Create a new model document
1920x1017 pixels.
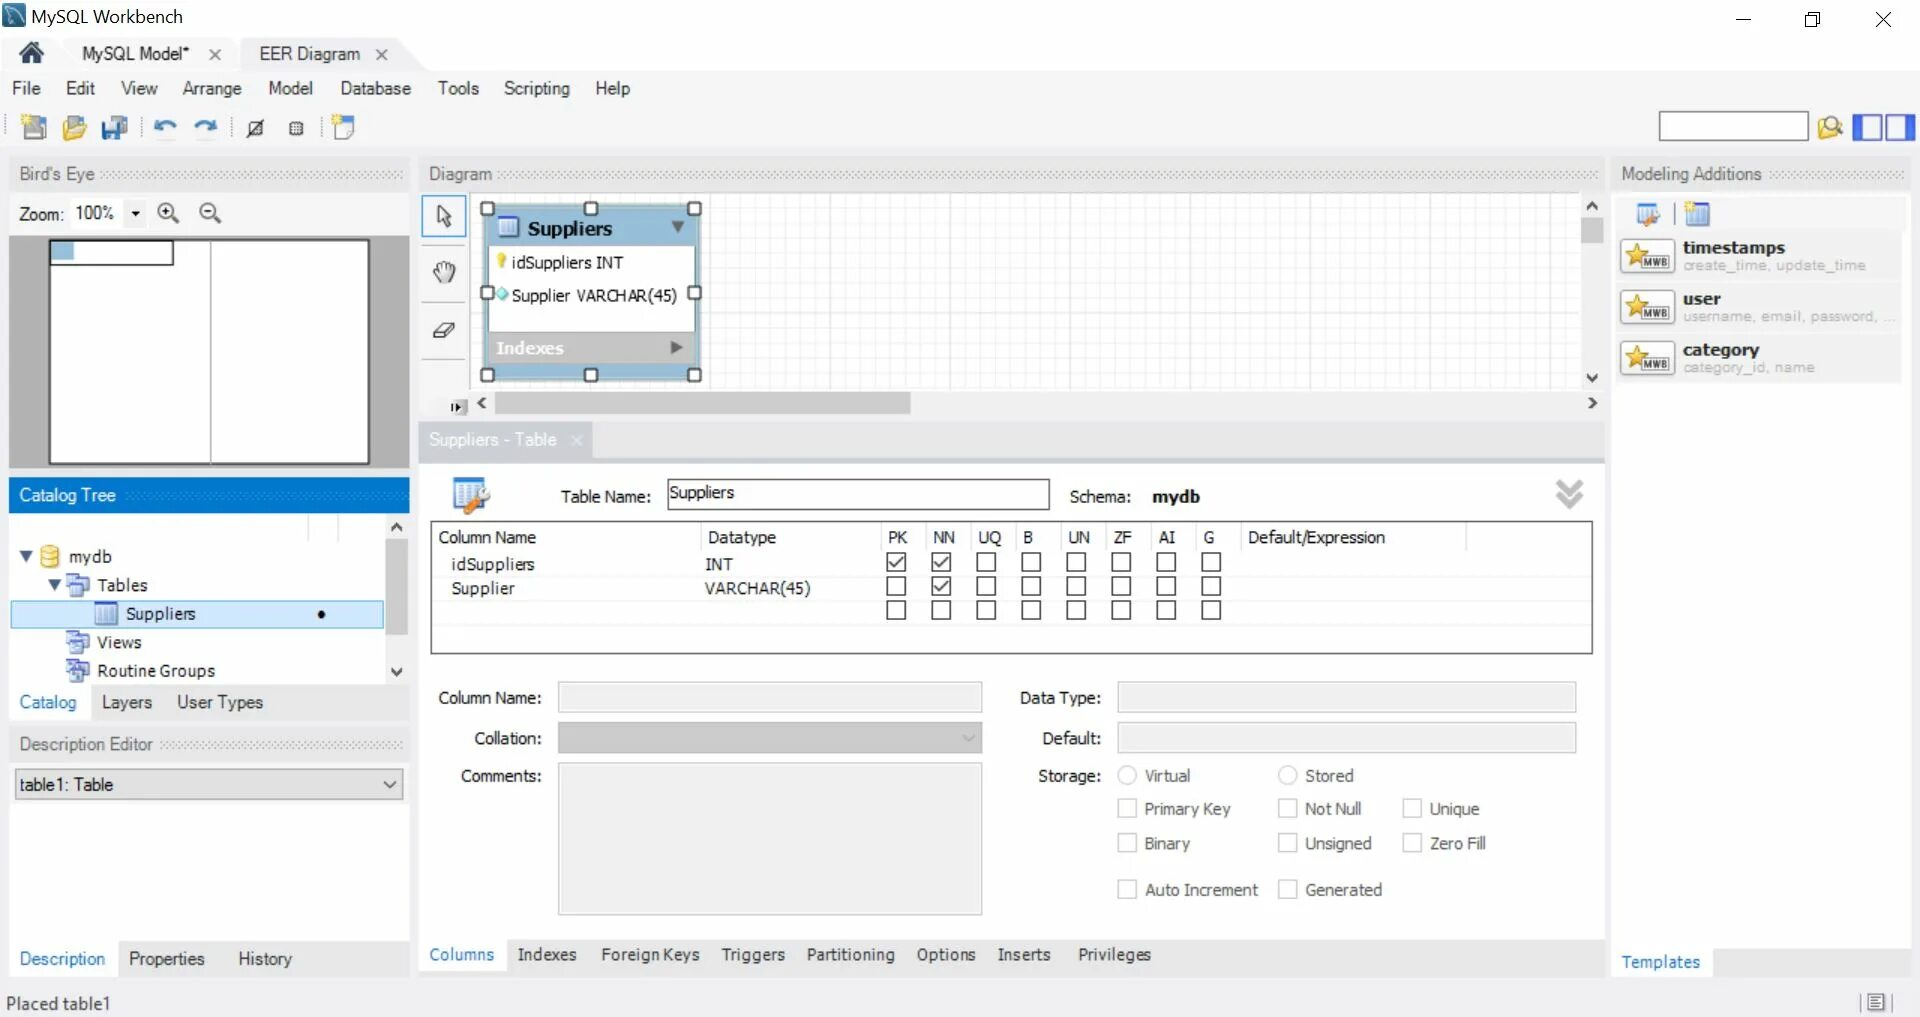click(34, 127)
